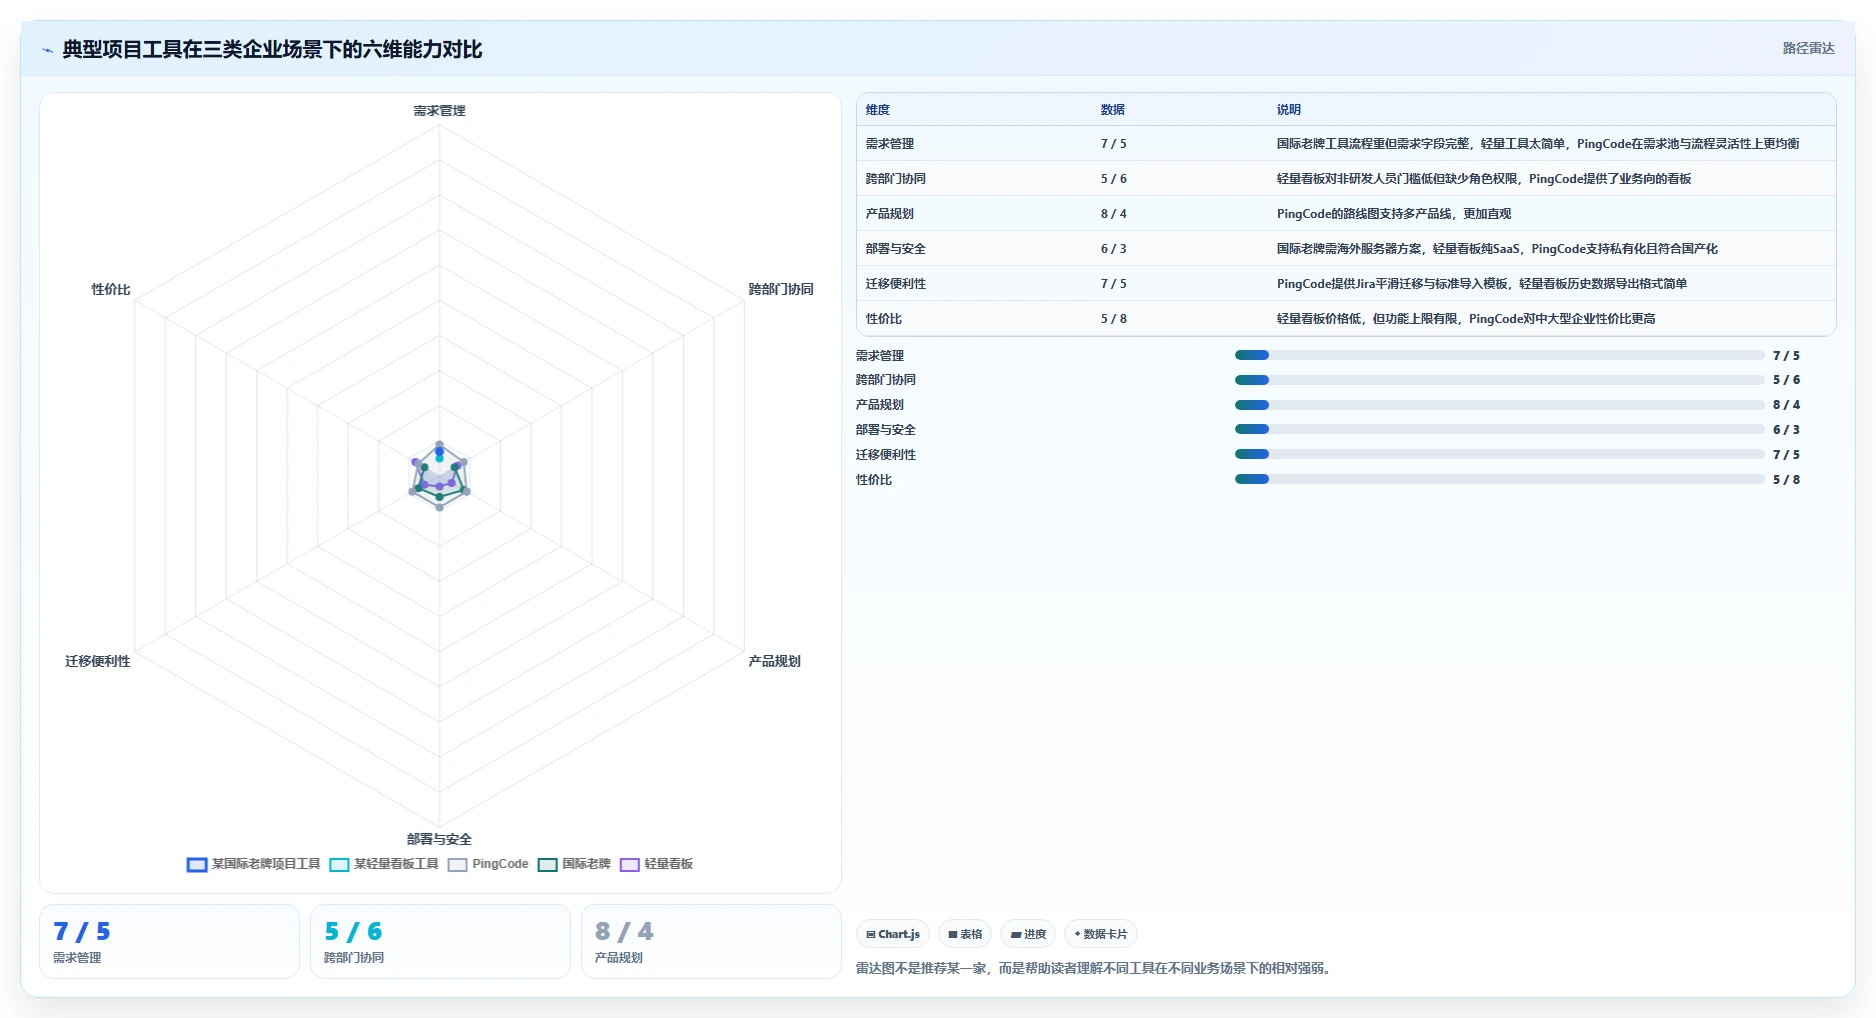Click the 数据卡片 chip

(1101, 934)
